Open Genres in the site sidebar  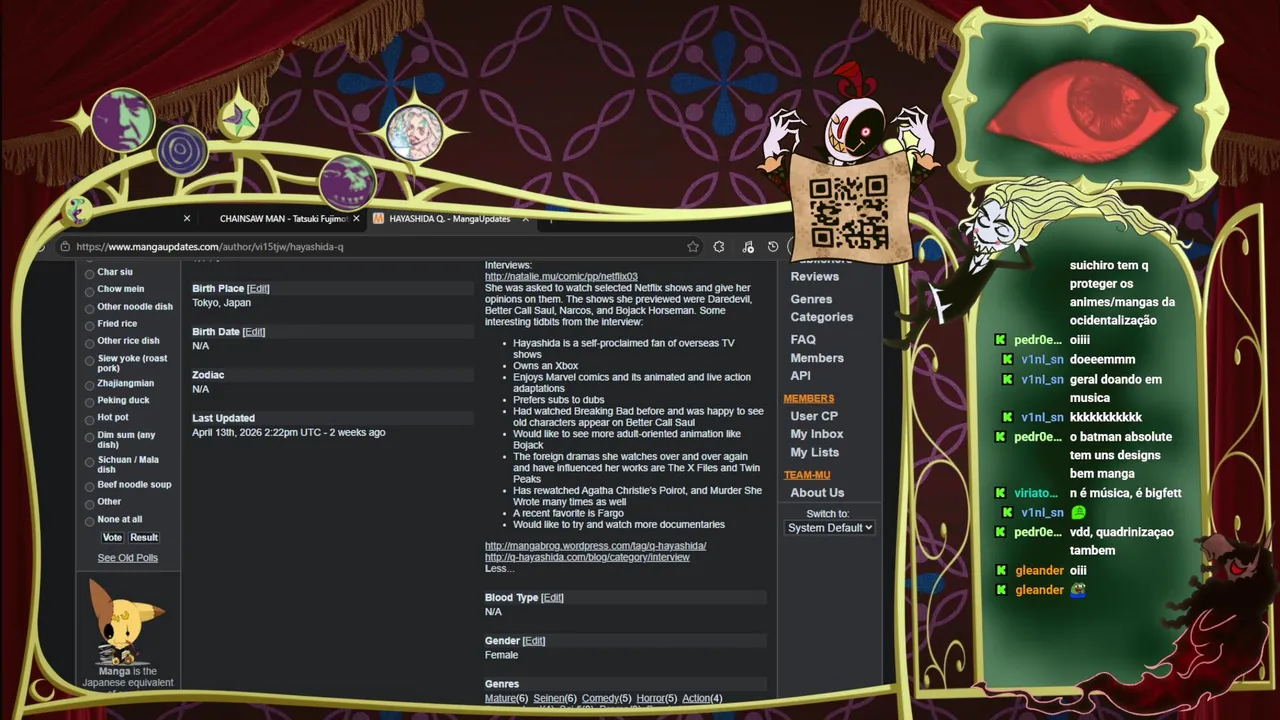(x=811, y=299)
